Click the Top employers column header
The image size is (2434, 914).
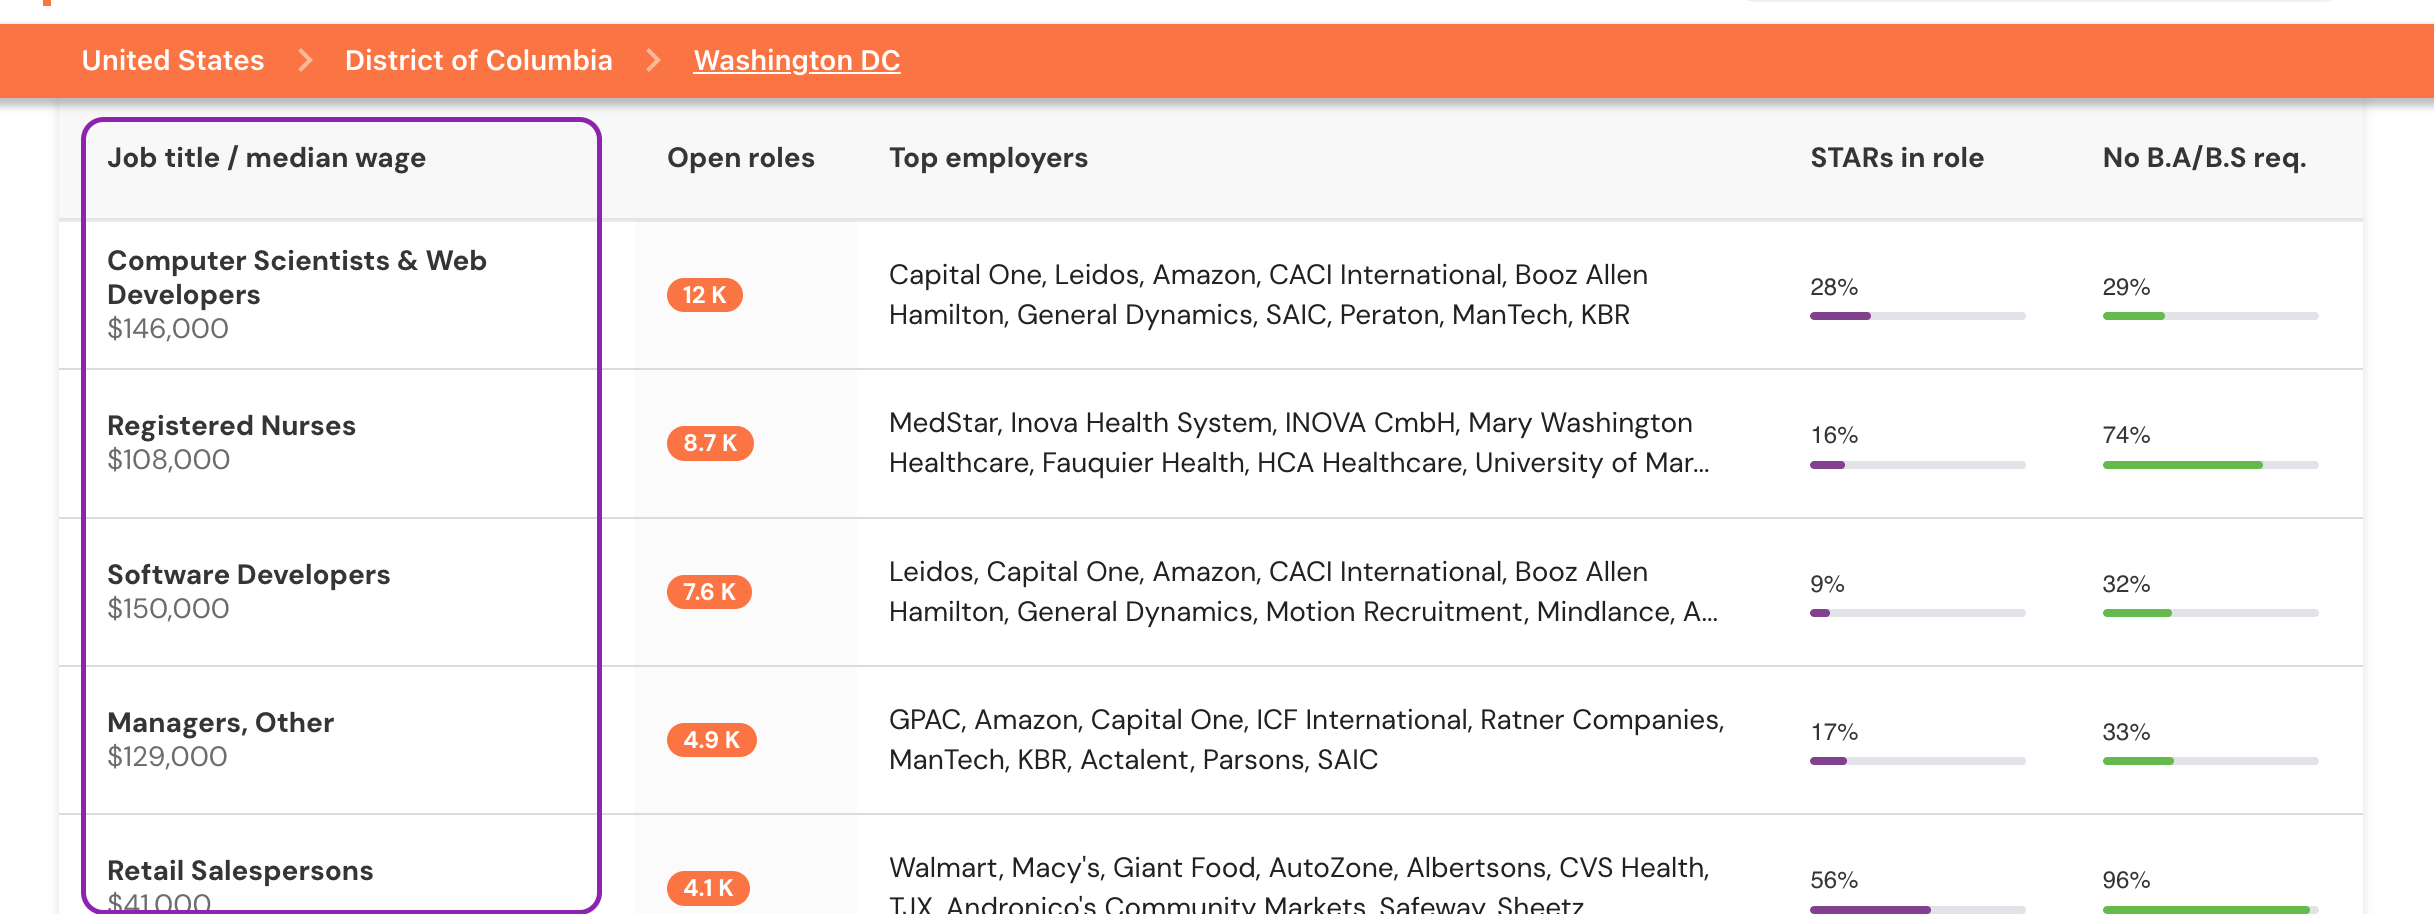(988, 158)
